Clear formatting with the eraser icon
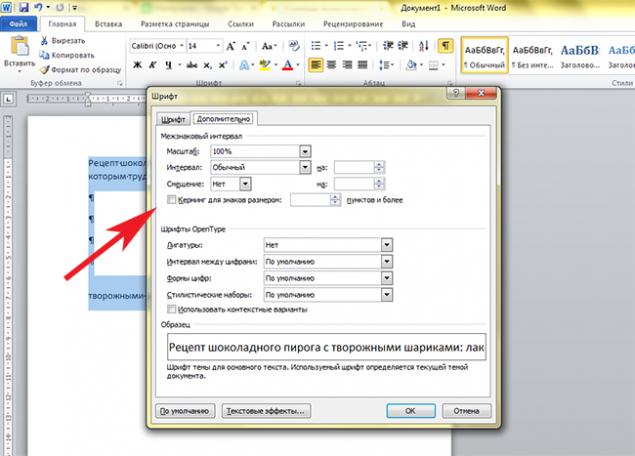This screenshot has width=635, height=456. (294, 46)
